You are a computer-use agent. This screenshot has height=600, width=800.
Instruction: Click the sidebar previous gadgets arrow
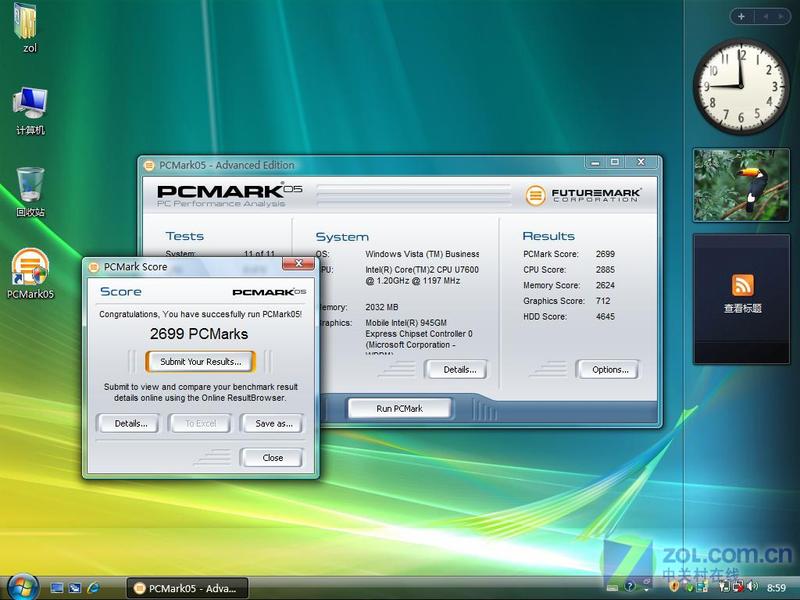click(765, 16)
